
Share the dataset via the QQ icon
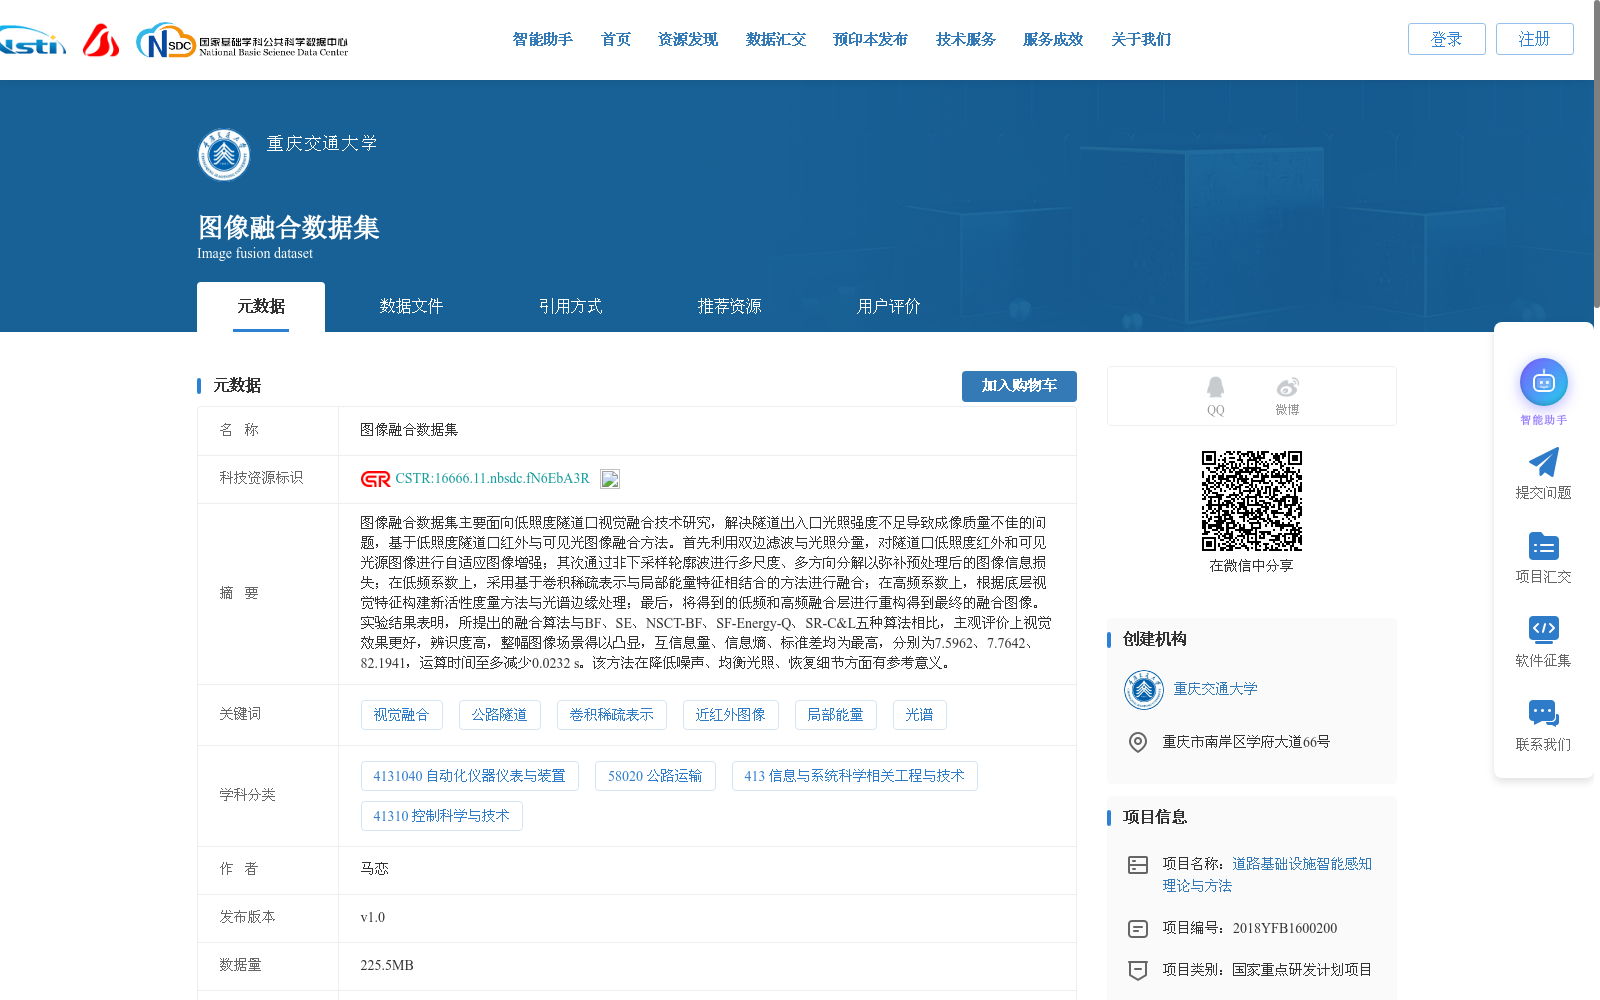tap(1215, 388)
